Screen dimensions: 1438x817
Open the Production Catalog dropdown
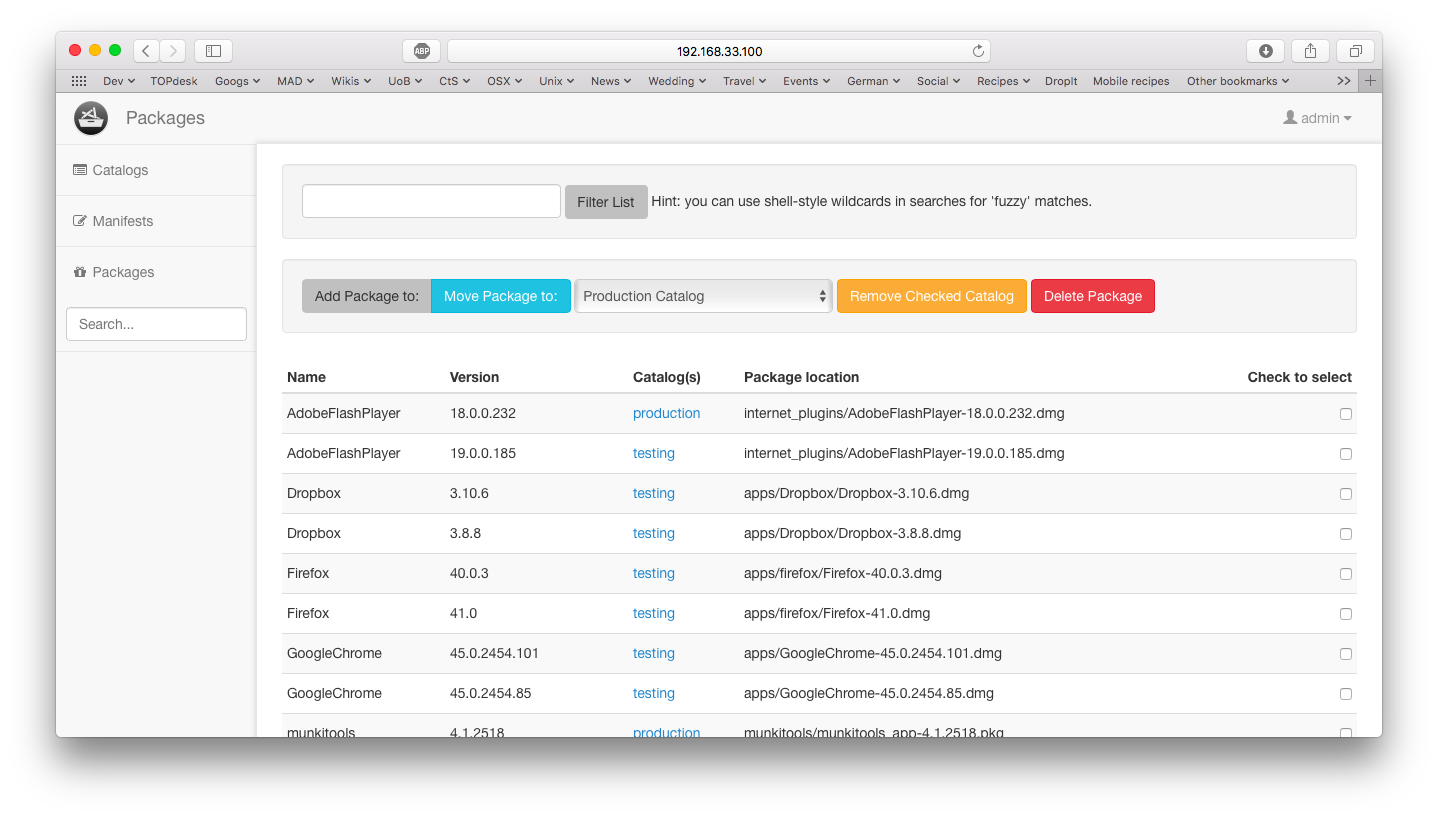[704, 296]
